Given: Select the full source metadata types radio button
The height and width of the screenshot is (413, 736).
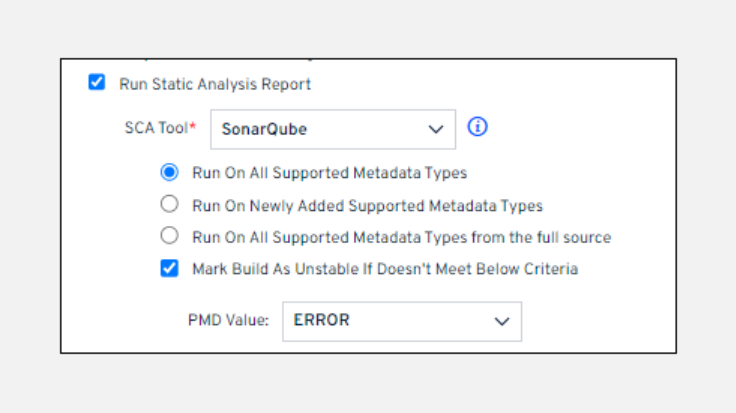Looking at the screenshot, I should point(170,236).
